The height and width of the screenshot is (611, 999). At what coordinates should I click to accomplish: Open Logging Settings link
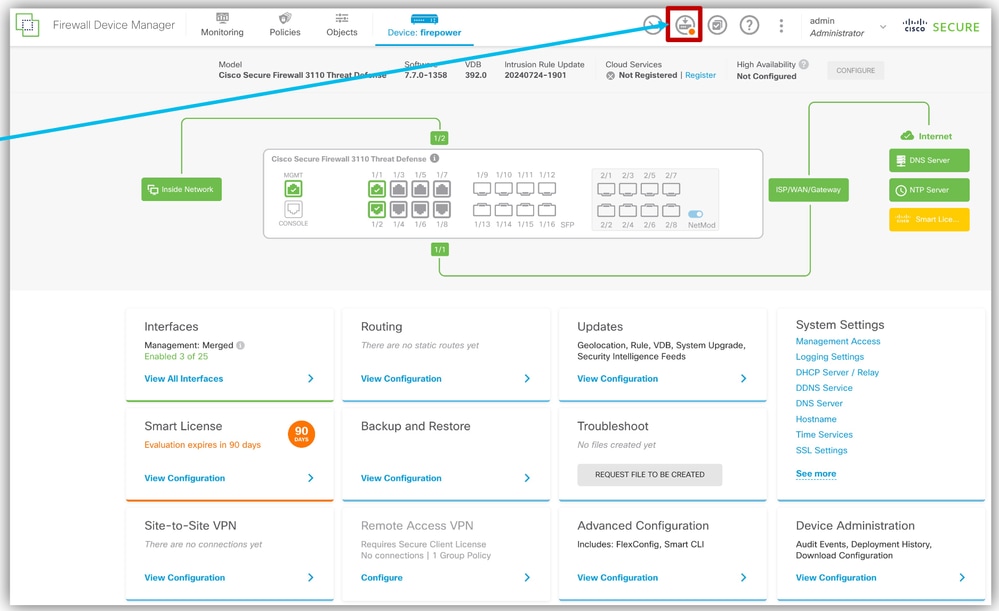[x=830, y=357]
